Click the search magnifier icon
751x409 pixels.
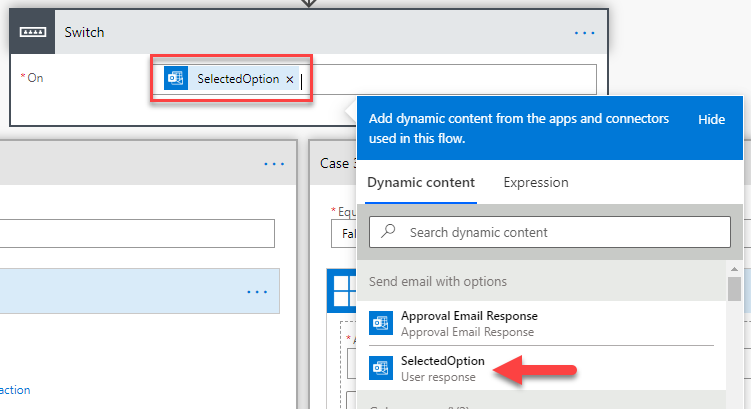pos(388,231)
